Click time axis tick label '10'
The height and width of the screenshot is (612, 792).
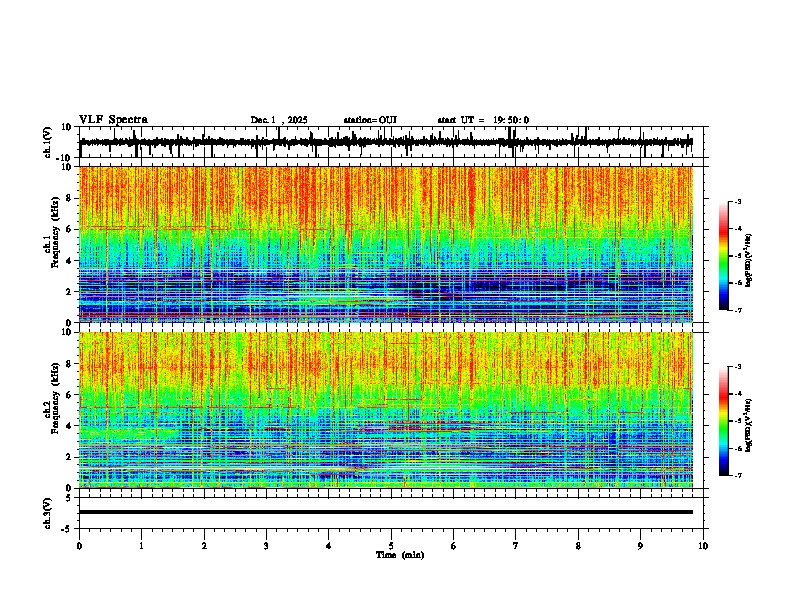pos(703,546)
